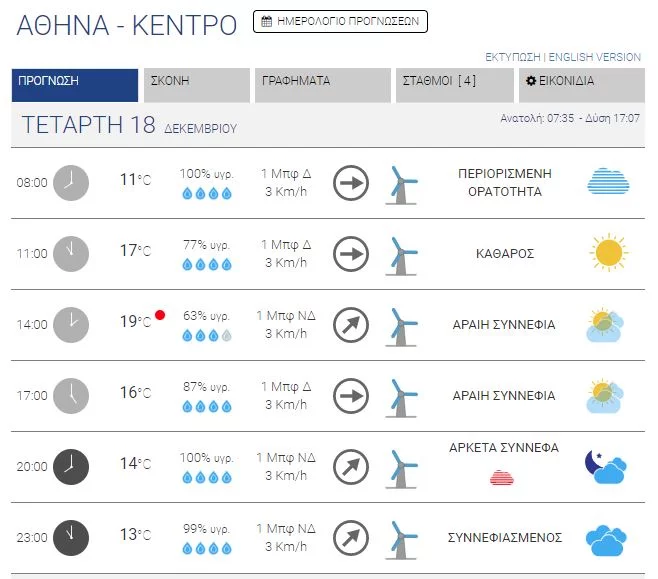Click the red dot beside 19°C
The width and height of the screenshot is (658, 579).
pos(160,315)
